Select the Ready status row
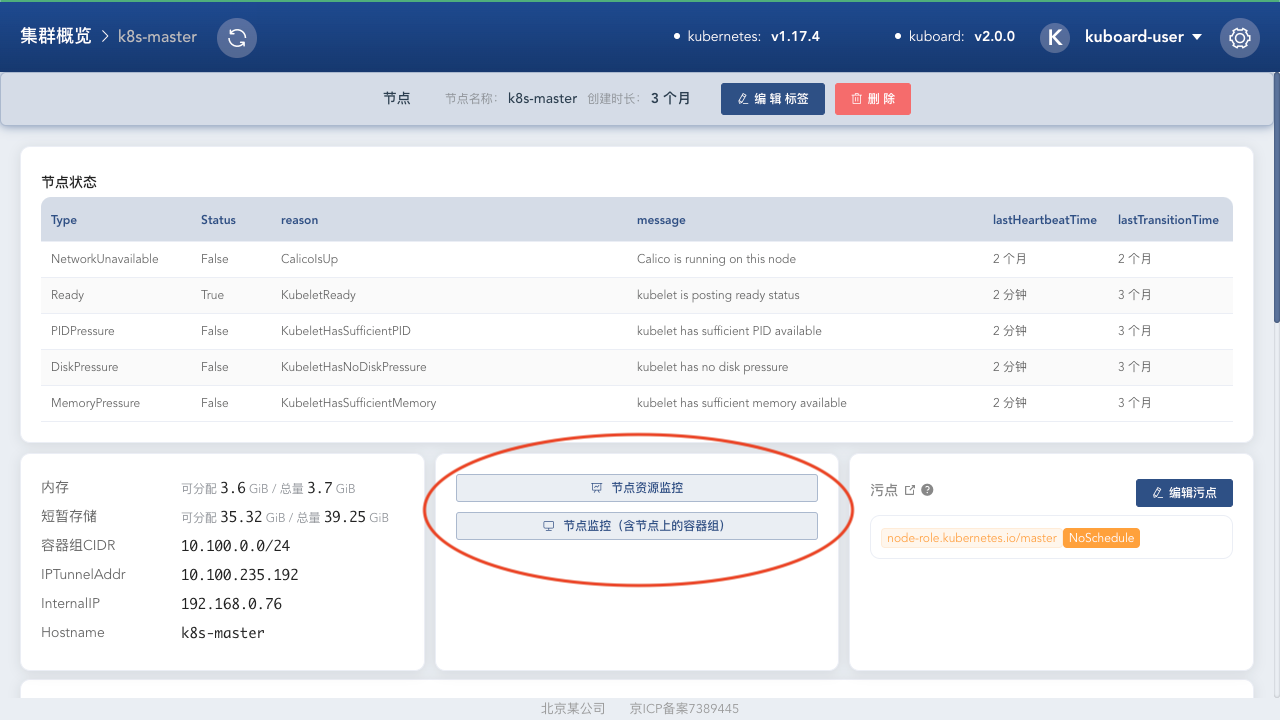This screenshot has width=1280, height=720. point(636,295)
